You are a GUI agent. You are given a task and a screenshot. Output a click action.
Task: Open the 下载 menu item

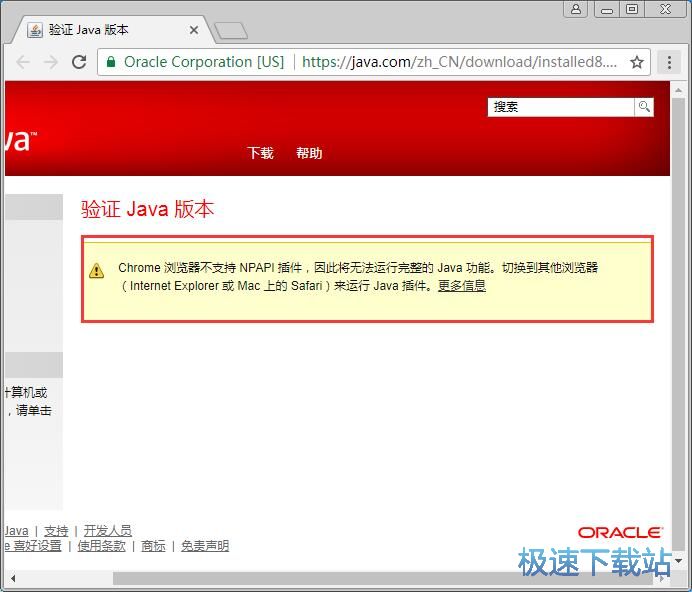pyautogui.click(x=260, y=153)
